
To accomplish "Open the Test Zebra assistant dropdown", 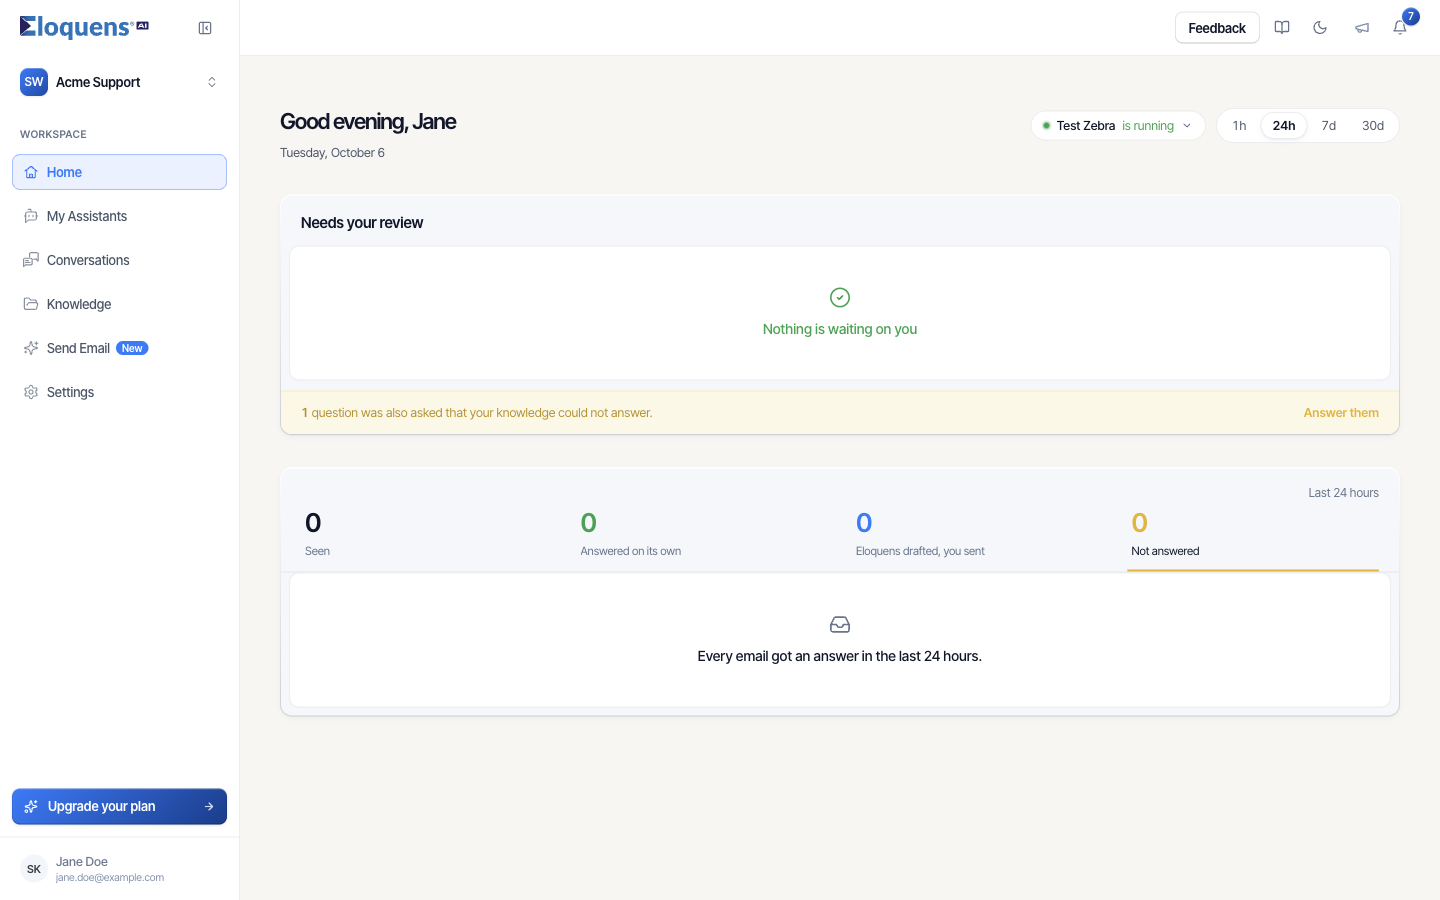I will [1118, 126].
